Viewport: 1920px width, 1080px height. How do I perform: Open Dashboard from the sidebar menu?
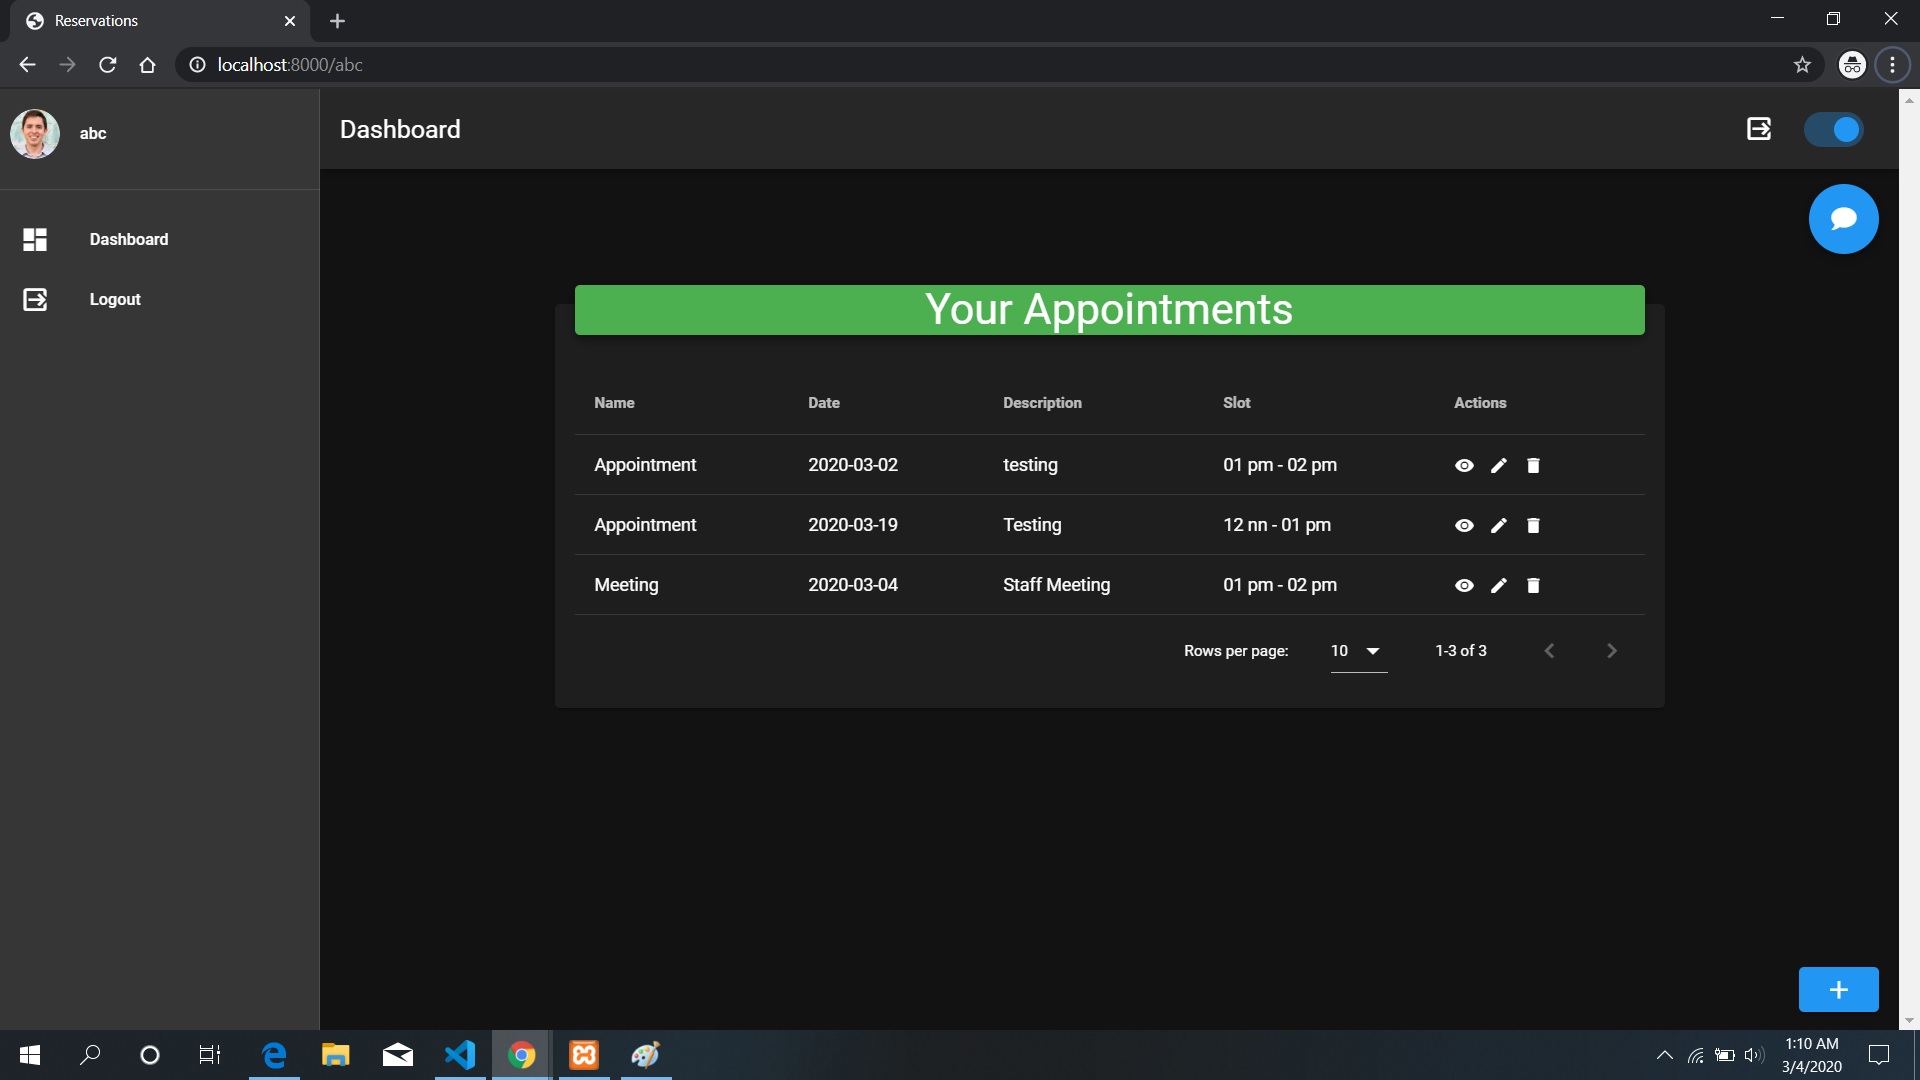128,239
